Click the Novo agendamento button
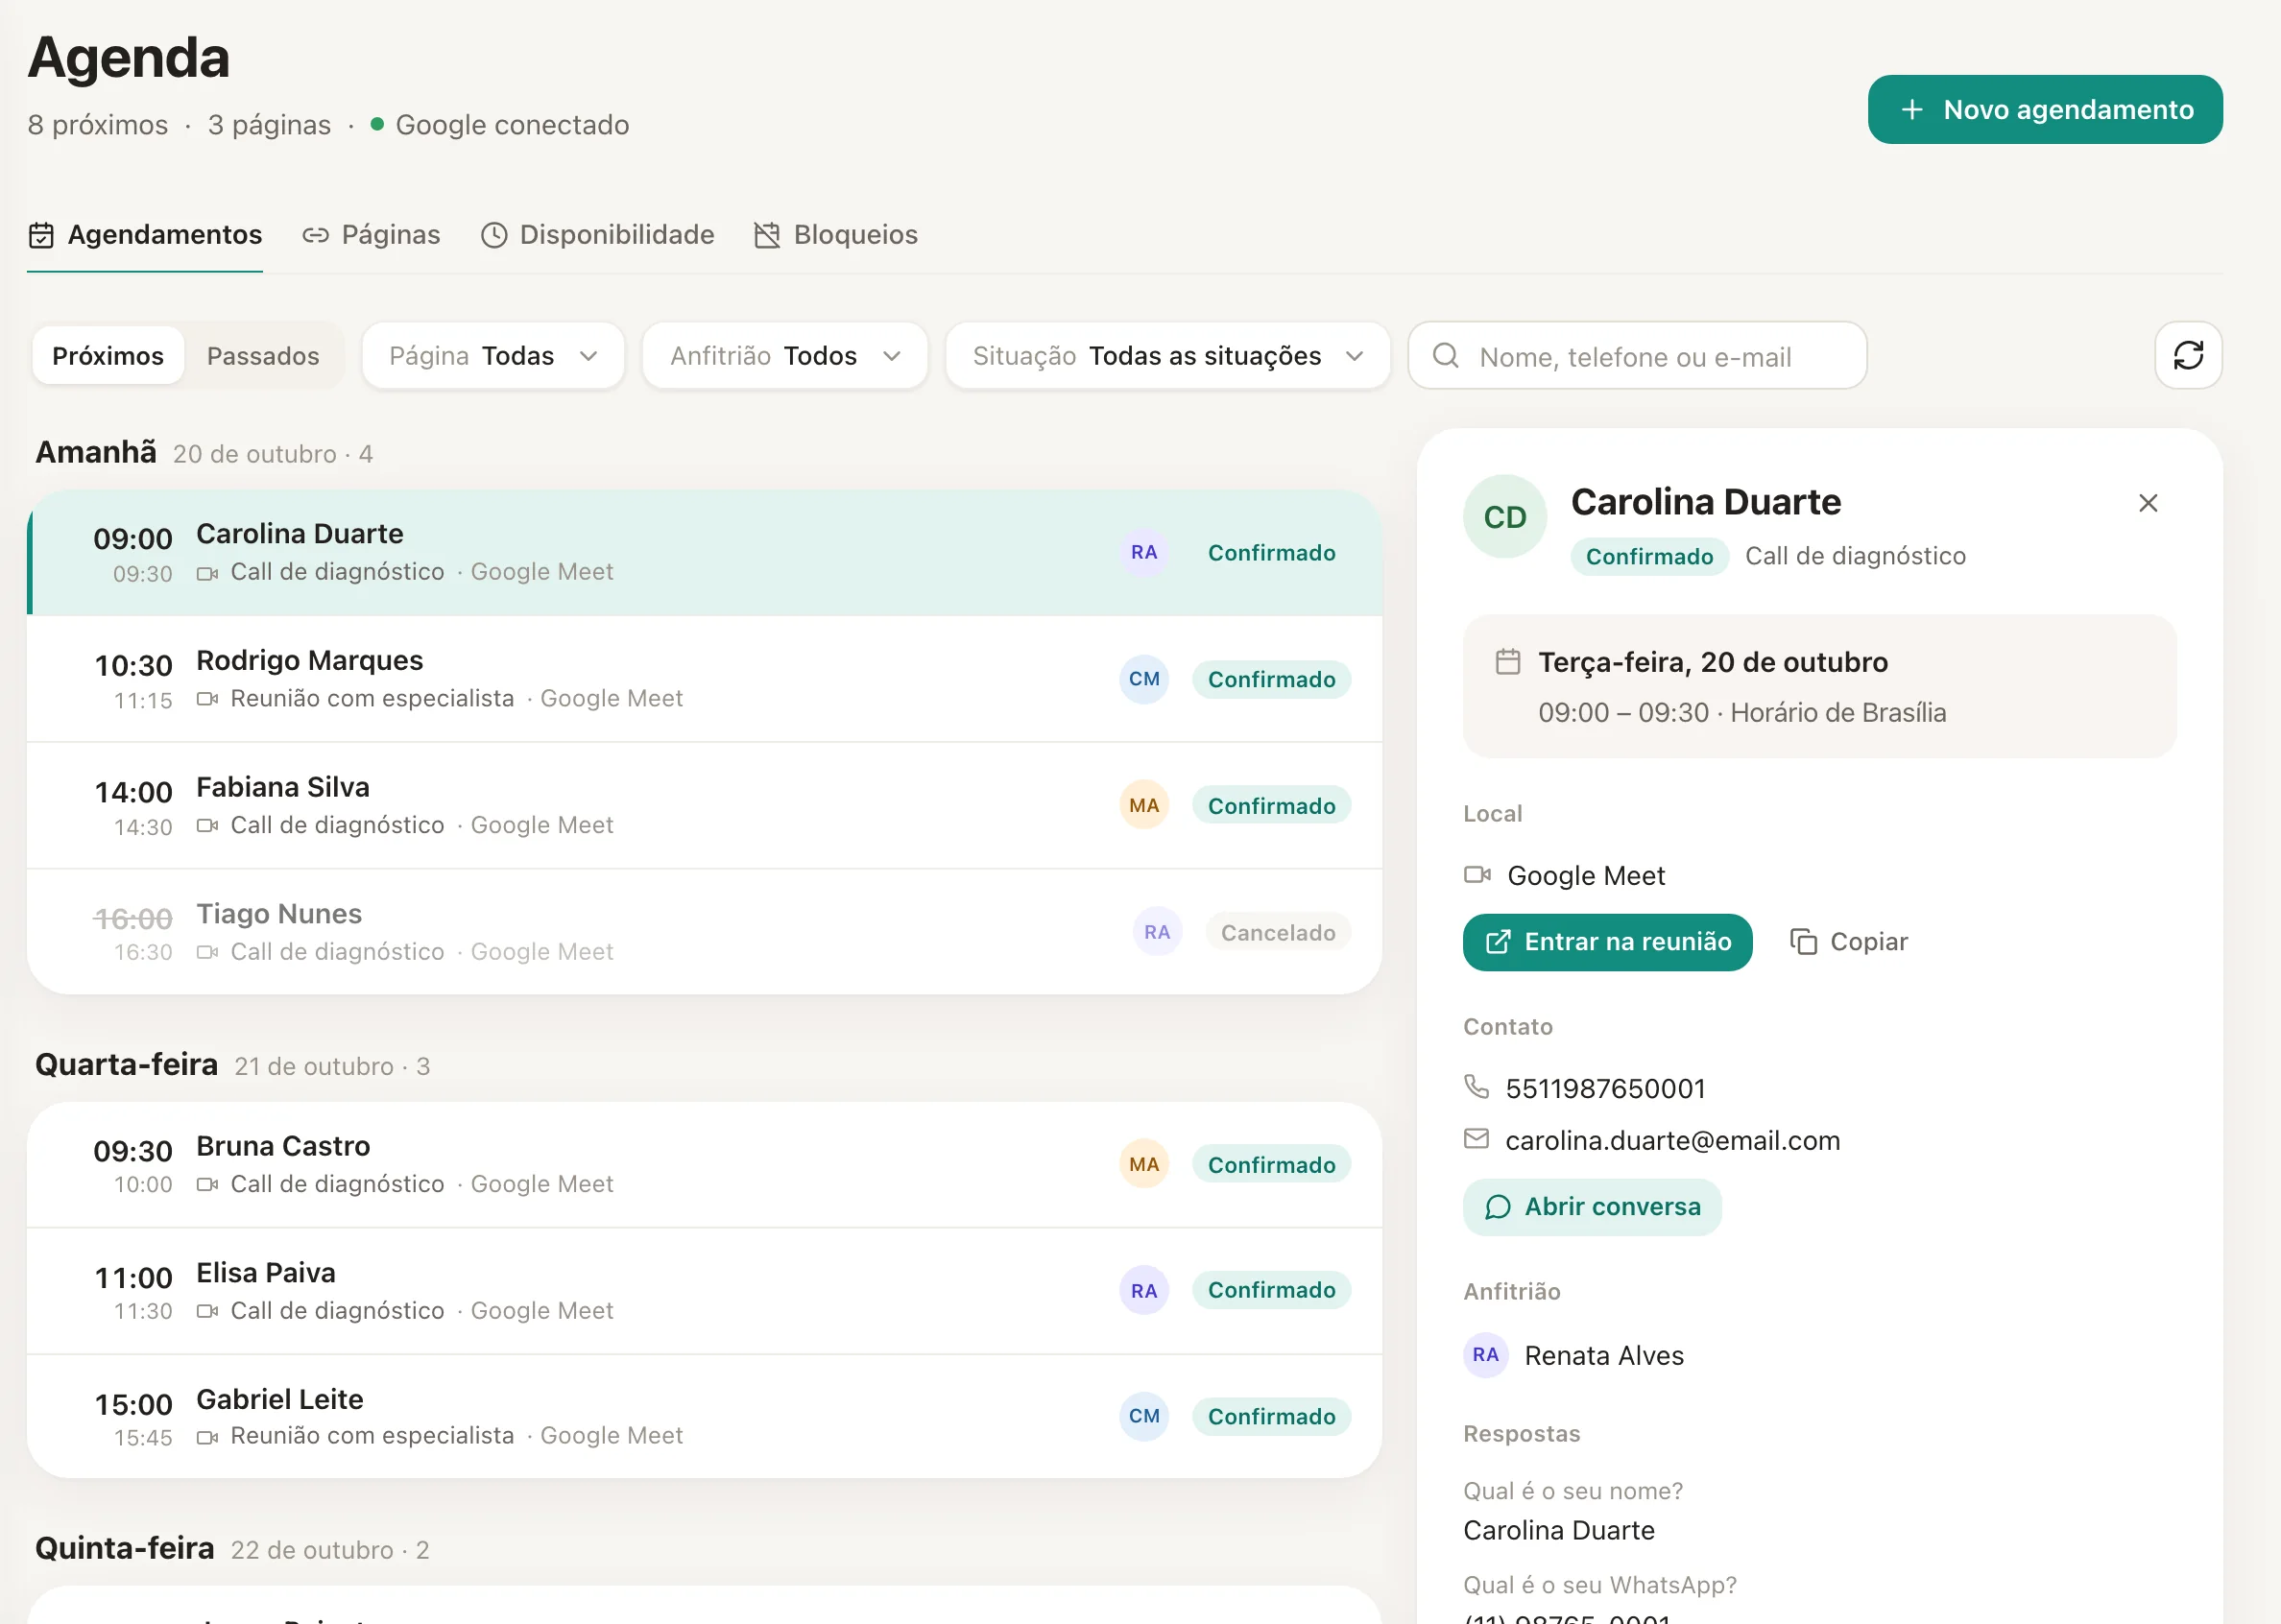This screenshot has height=1624, width=2281. (x=2044, y=109)
